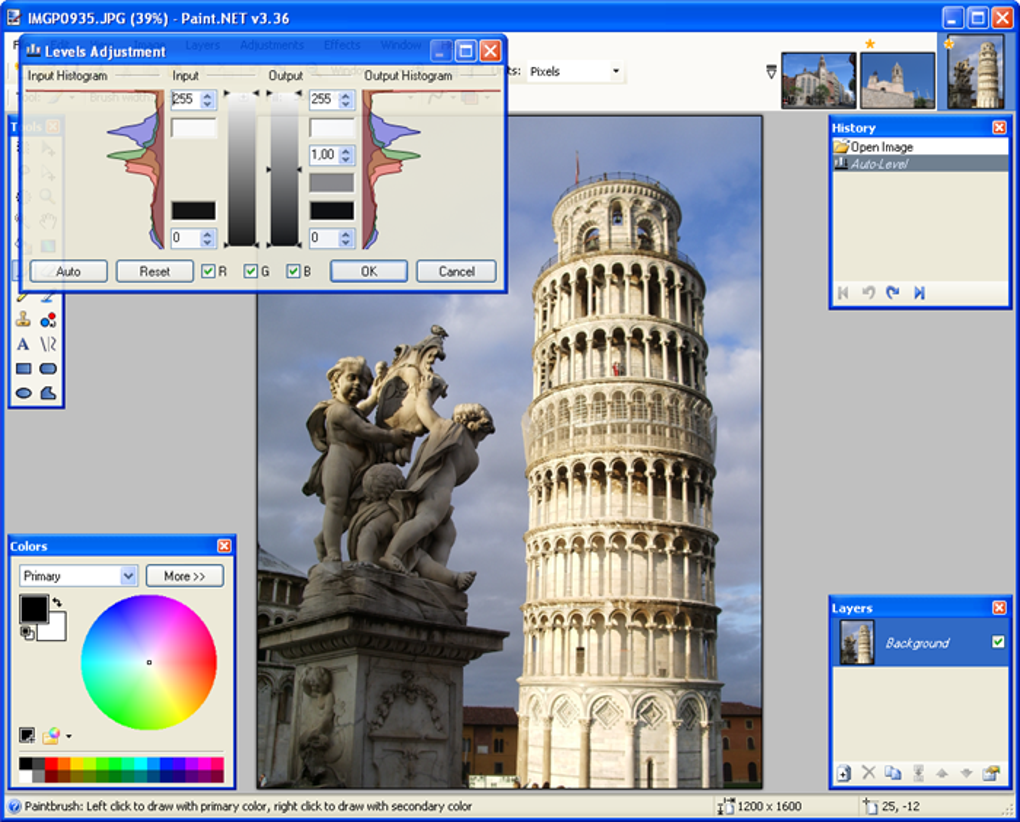
Task: Click Reset in Levels Adjustment
Action: tap(155, 271)
